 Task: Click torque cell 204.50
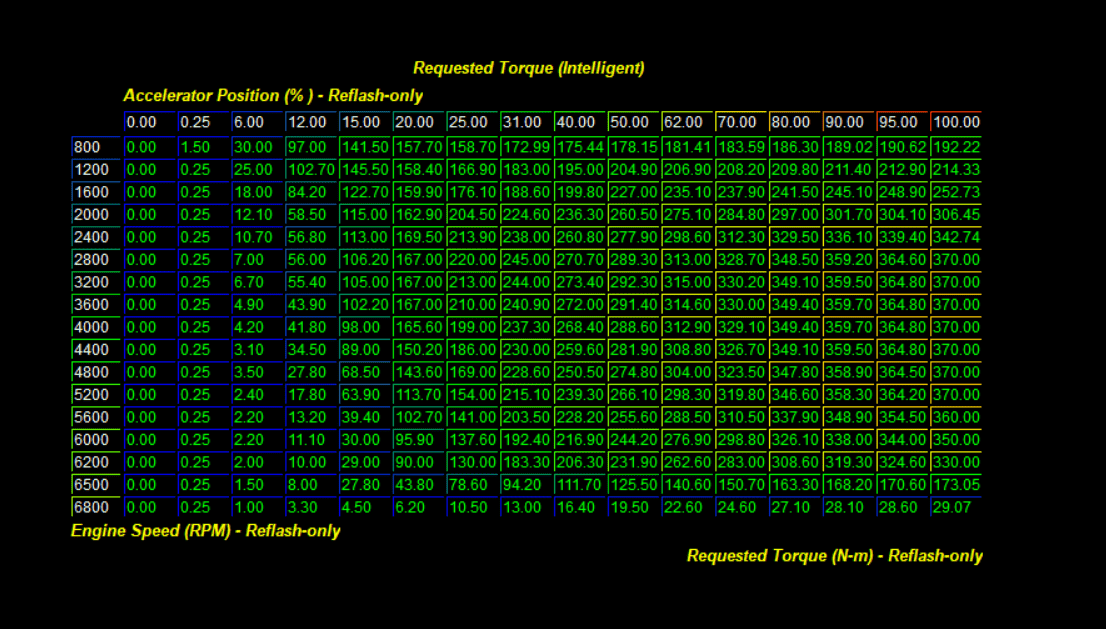tap(472, 214)
